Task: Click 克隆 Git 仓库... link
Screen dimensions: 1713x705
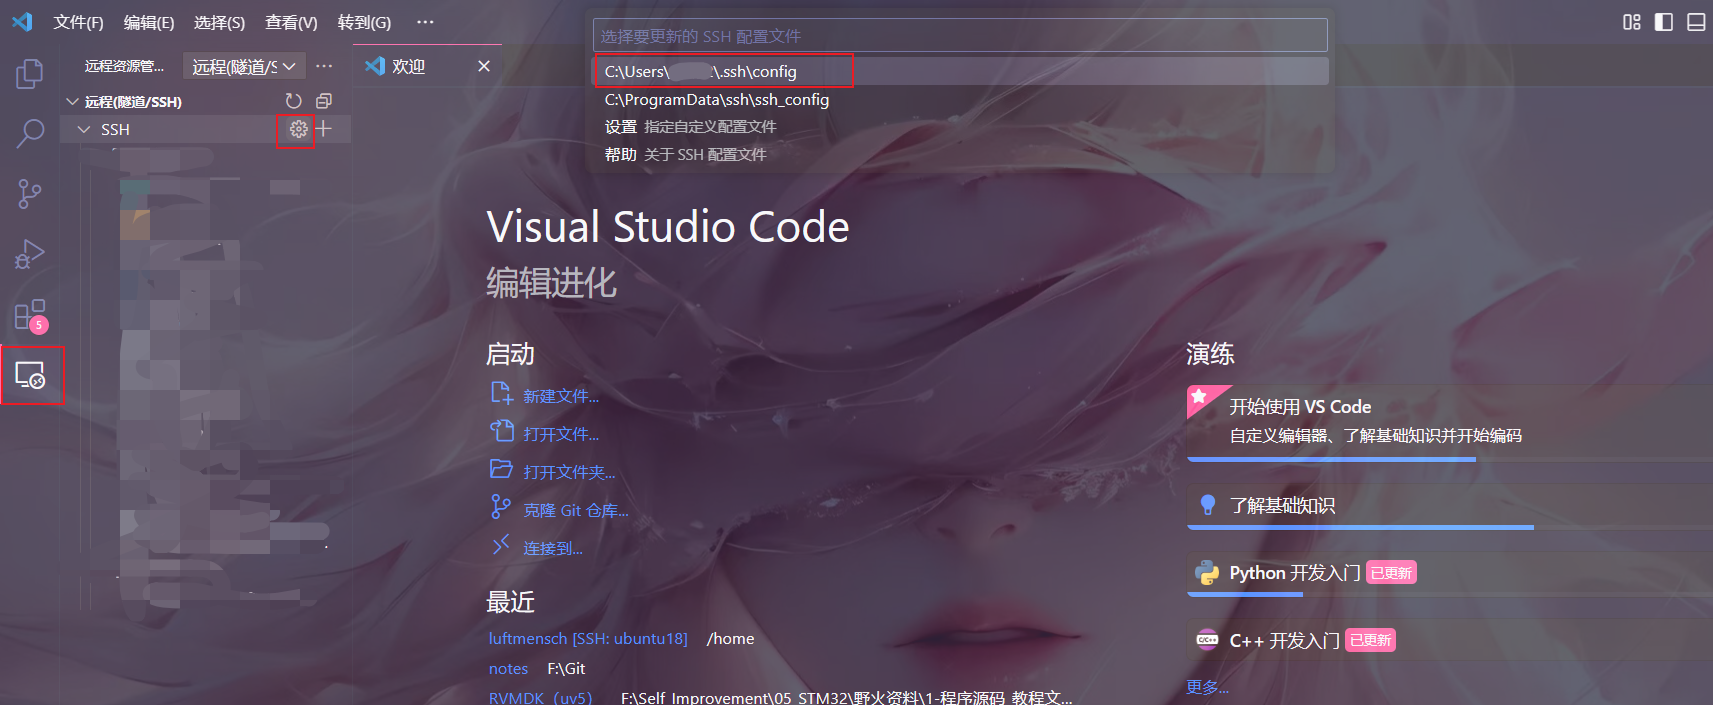Action: 576,510
